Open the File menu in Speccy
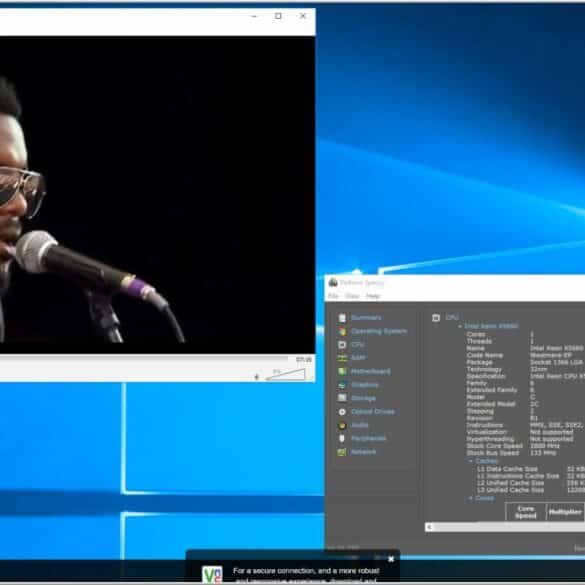 333,296
